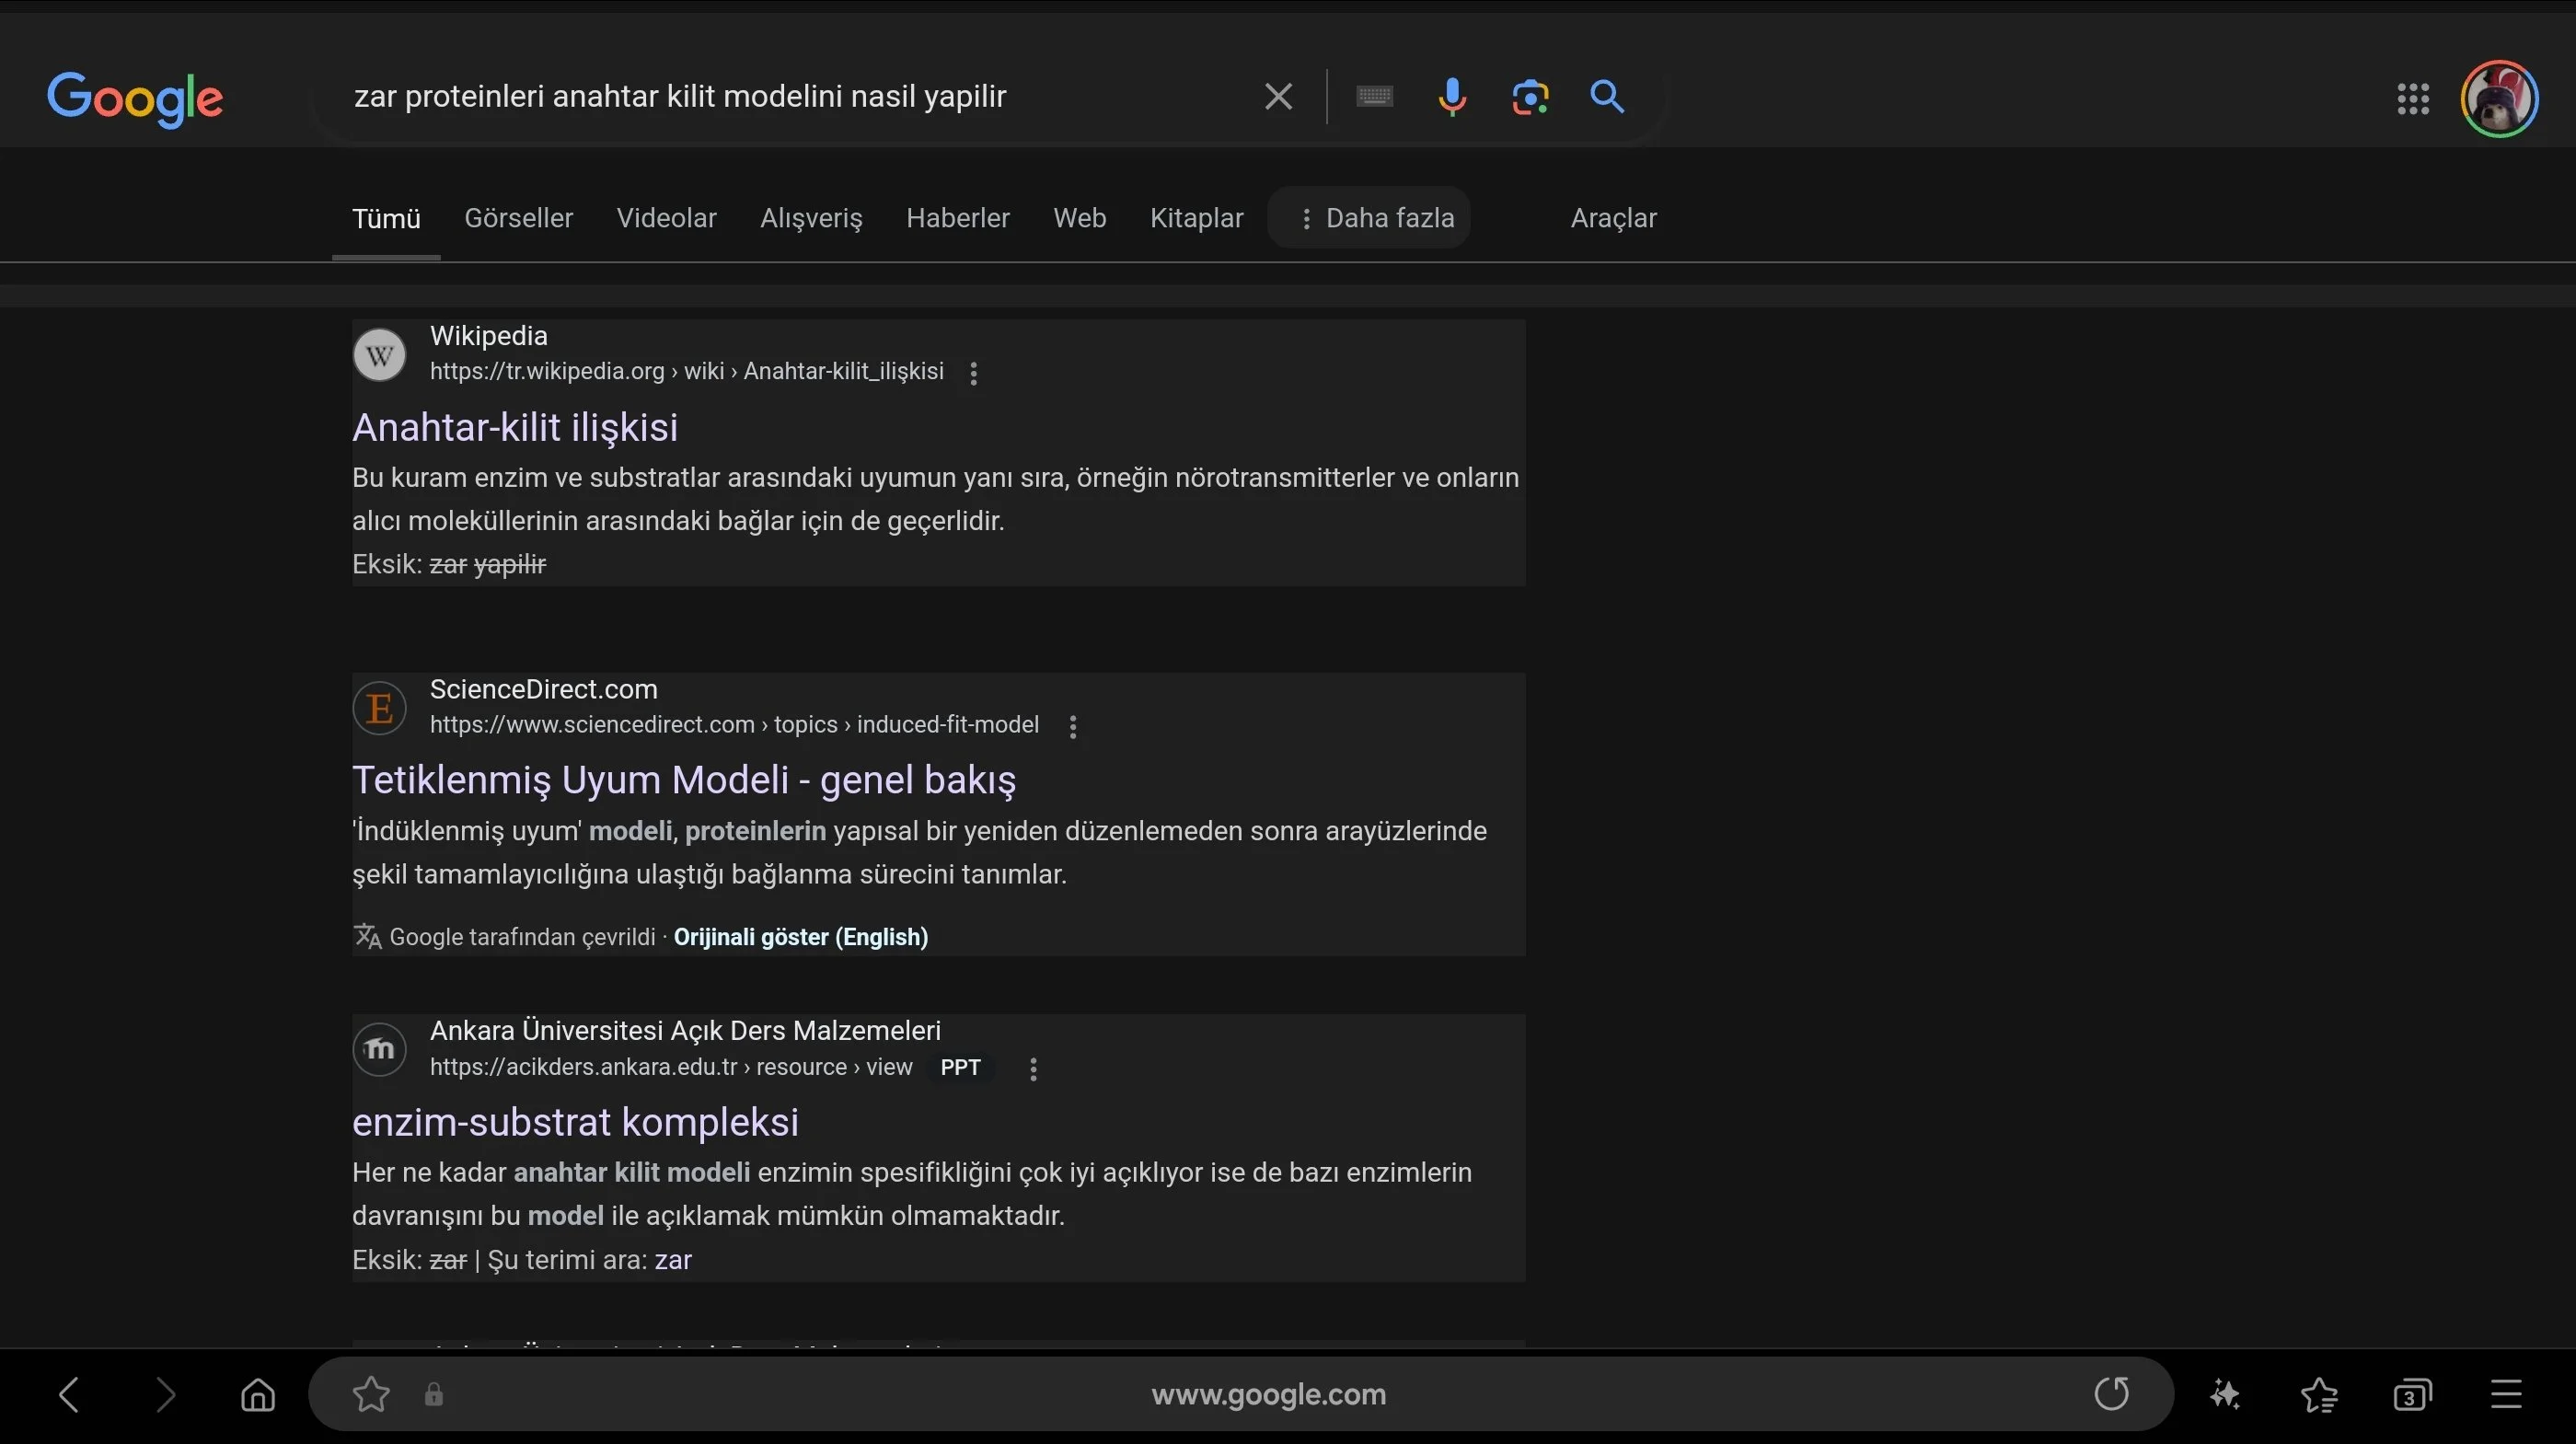Bookmark page with address bar star
The width and height of the screenshot is (2576, 1444).
tap(371, 1394)
